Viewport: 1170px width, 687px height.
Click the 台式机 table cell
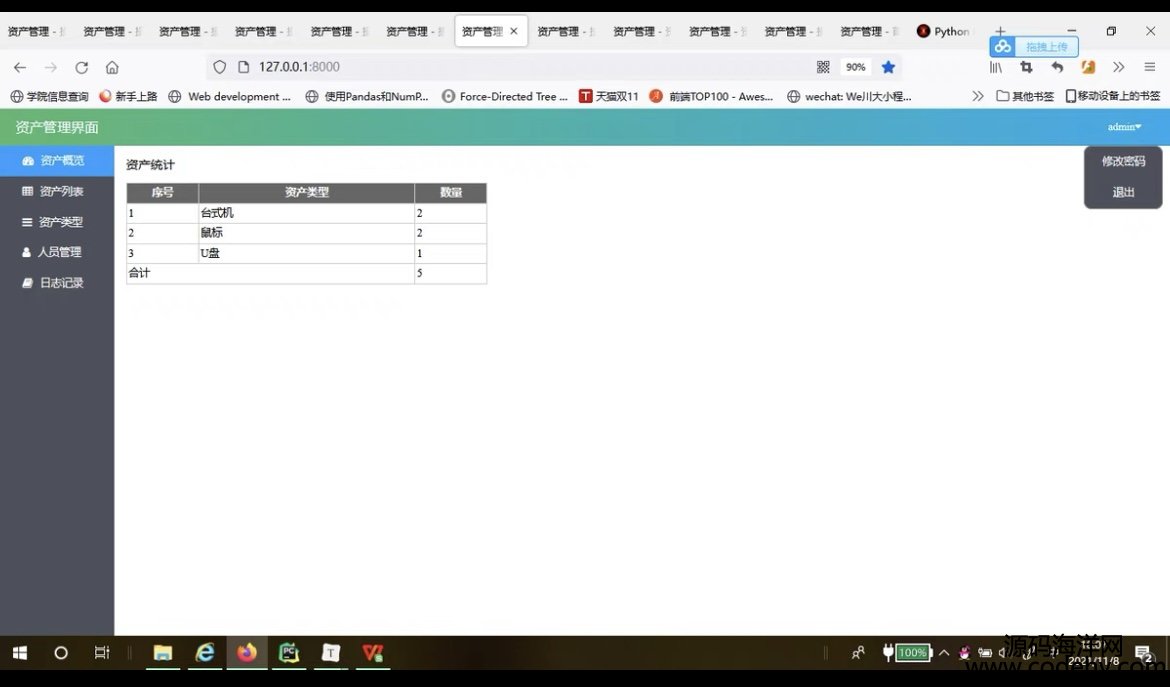[x=307, y=213]
